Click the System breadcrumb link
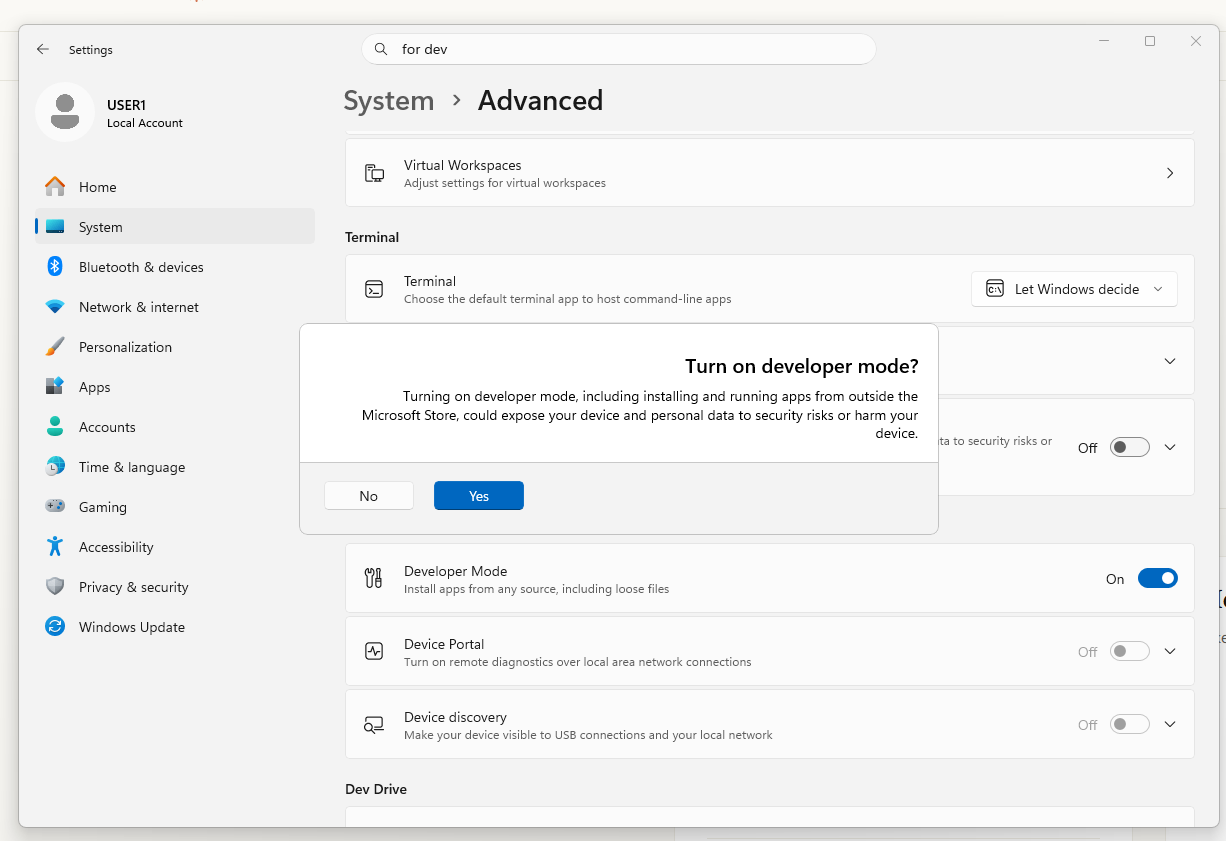 click(x=389, y=101)
